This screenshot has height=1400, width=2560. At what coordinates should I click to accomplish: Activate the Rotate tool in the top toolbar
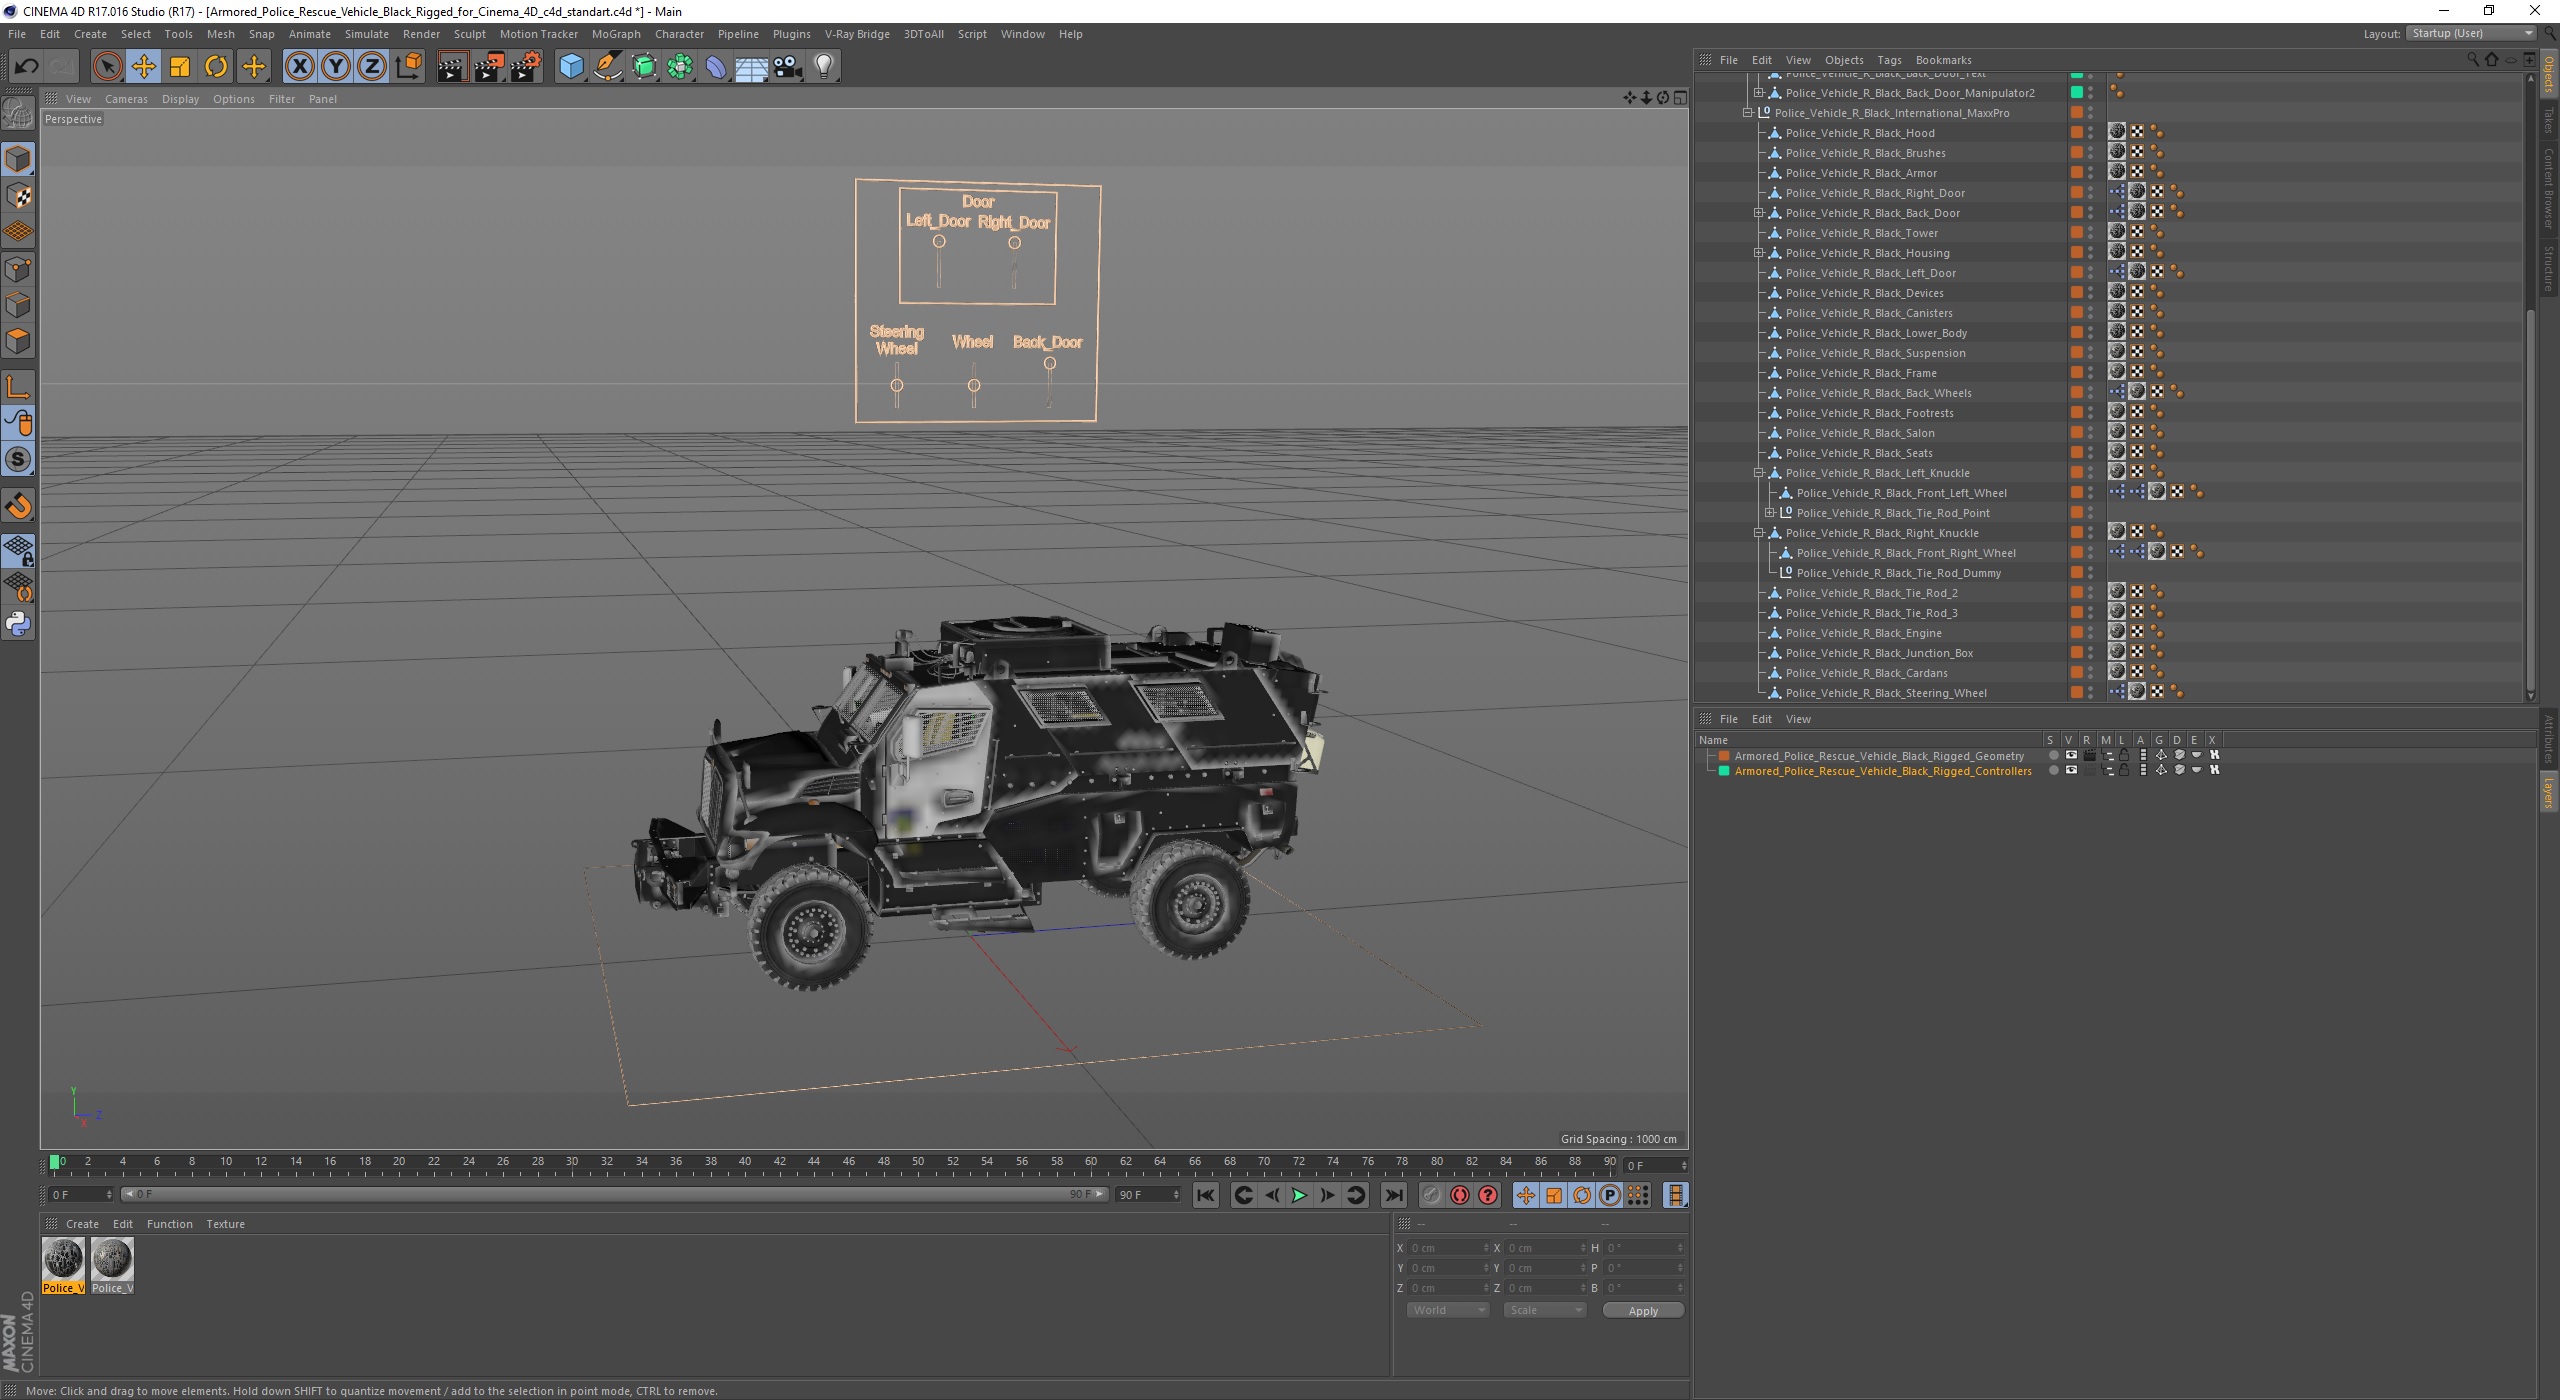[x=216, y=67]
